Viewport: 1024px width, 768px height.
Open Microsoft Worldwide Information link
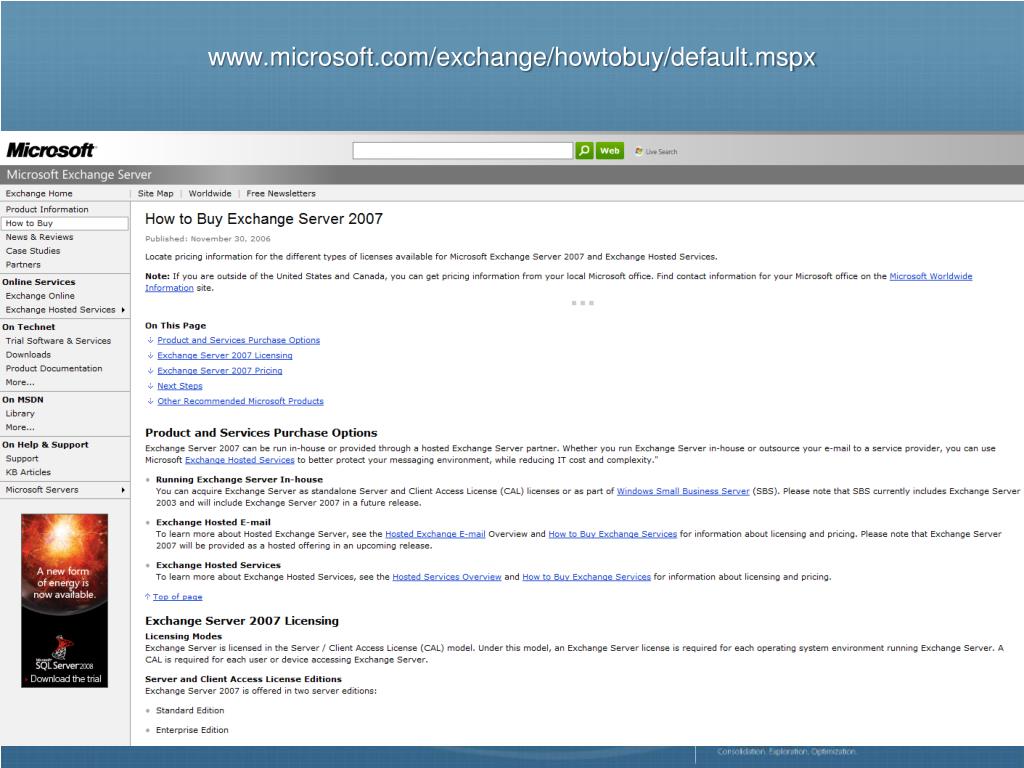pos(930,276)
